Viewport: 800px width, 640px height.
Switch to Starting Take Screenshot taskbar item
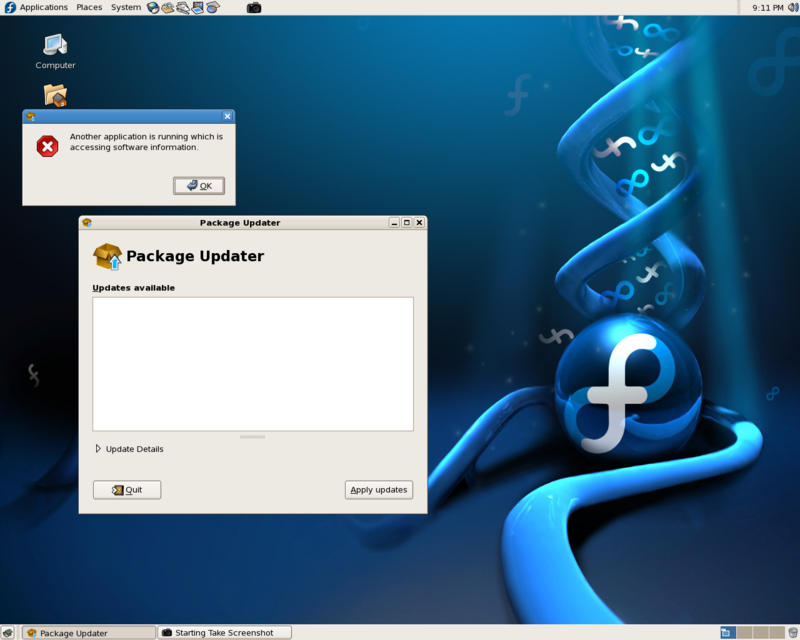pos(224,633)
